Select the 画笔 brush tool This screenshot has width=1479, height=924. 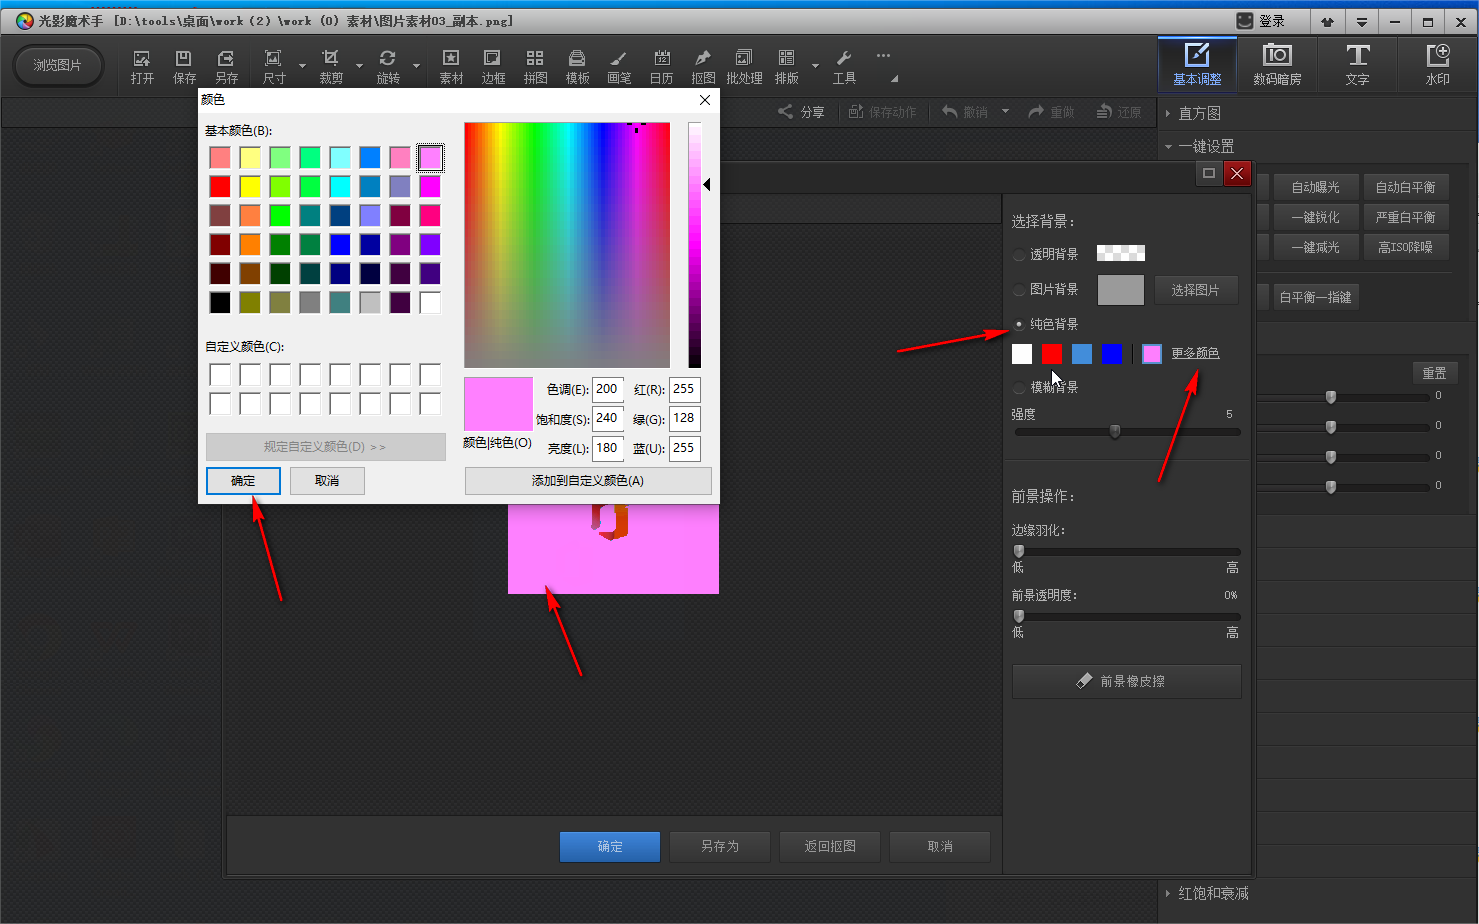pos(619,66)
